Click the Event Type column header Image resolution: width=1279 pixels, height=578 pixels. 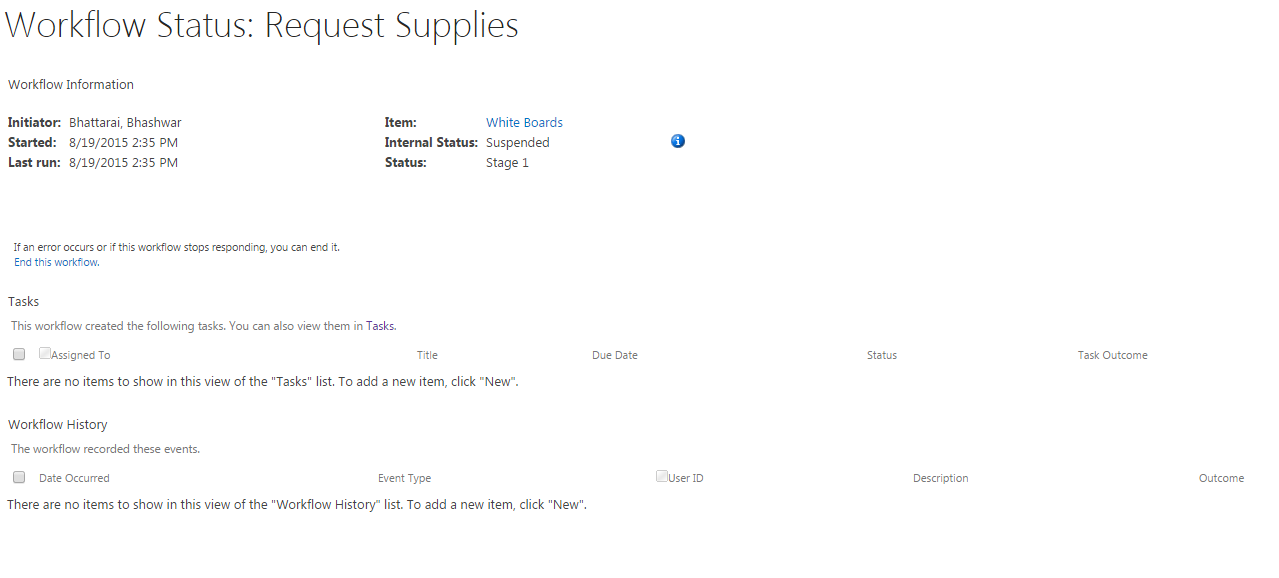pos(404,478)
